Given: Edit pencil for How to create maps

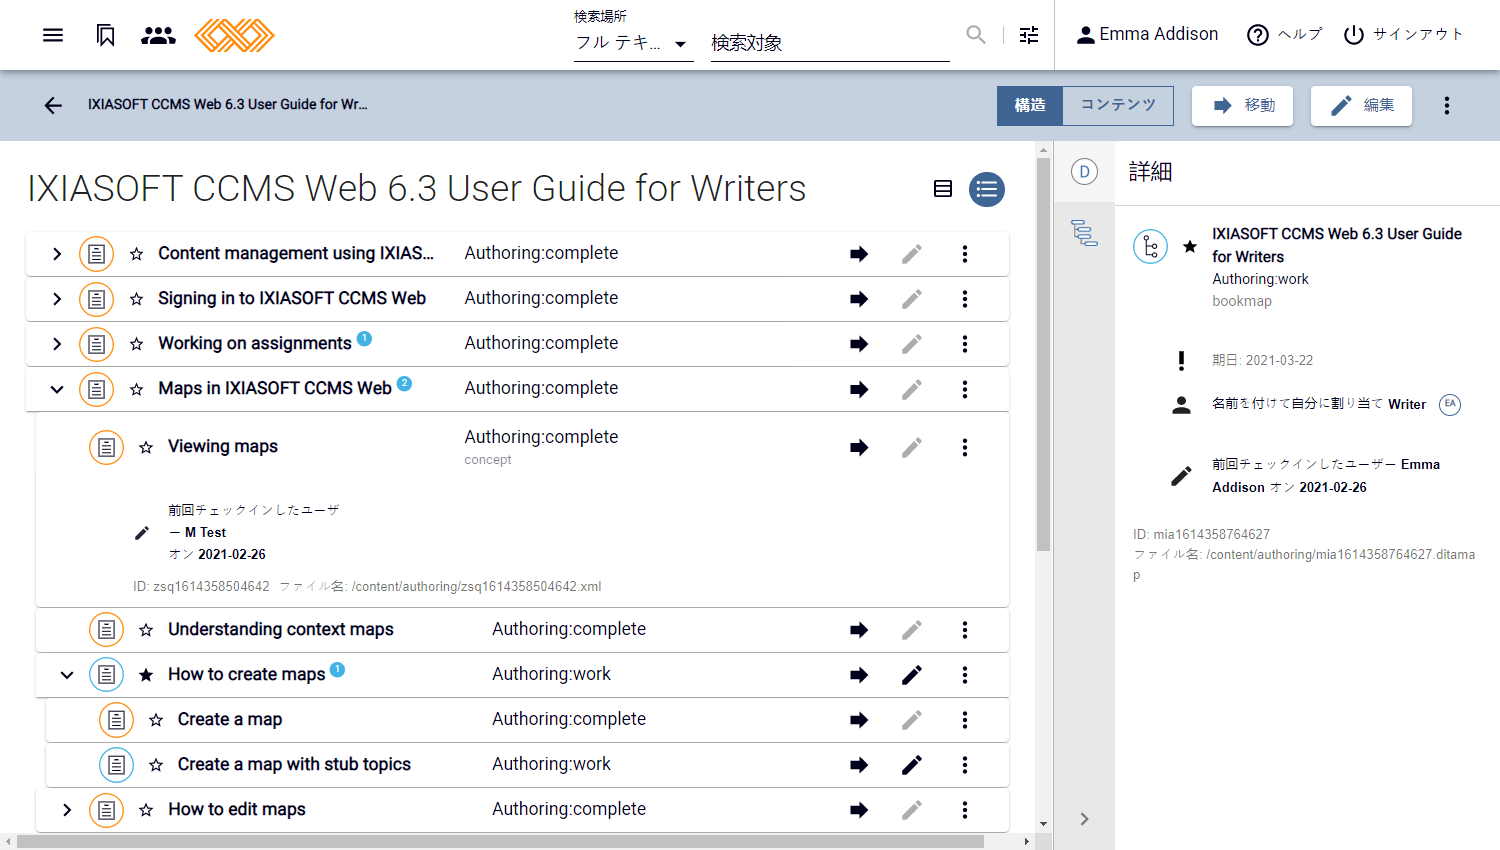Looking at the screenshot, I should (912, 675).
